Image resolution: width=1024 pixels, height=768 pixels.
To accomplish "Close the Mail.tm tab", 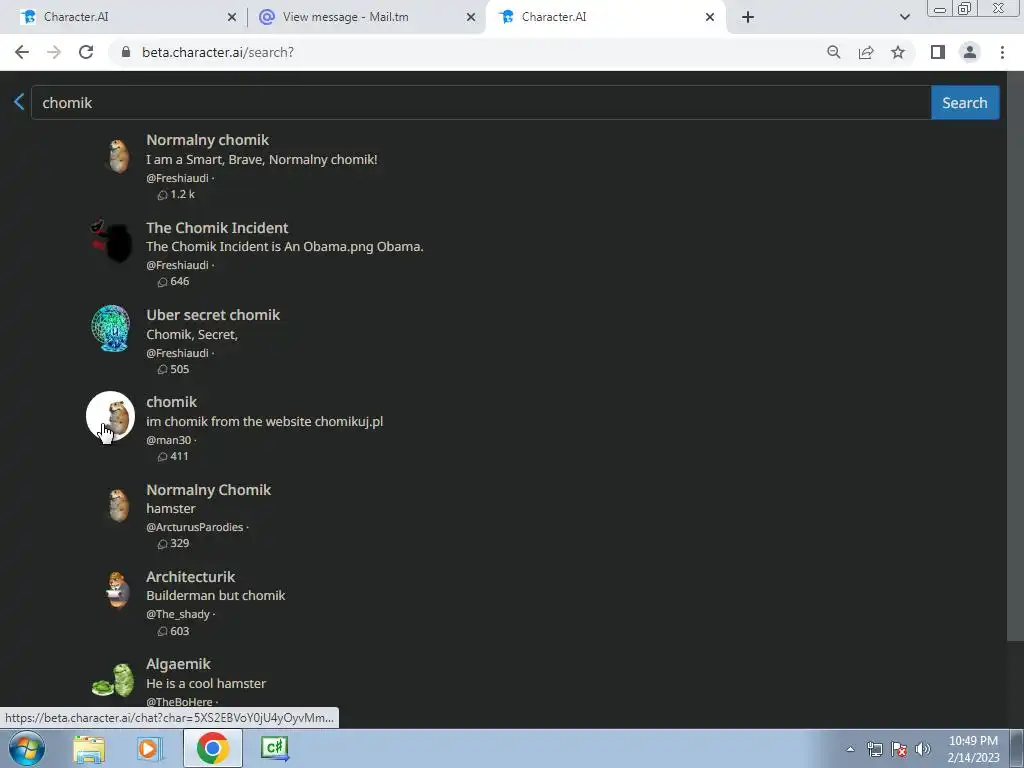I will click(x=471, y=17).
